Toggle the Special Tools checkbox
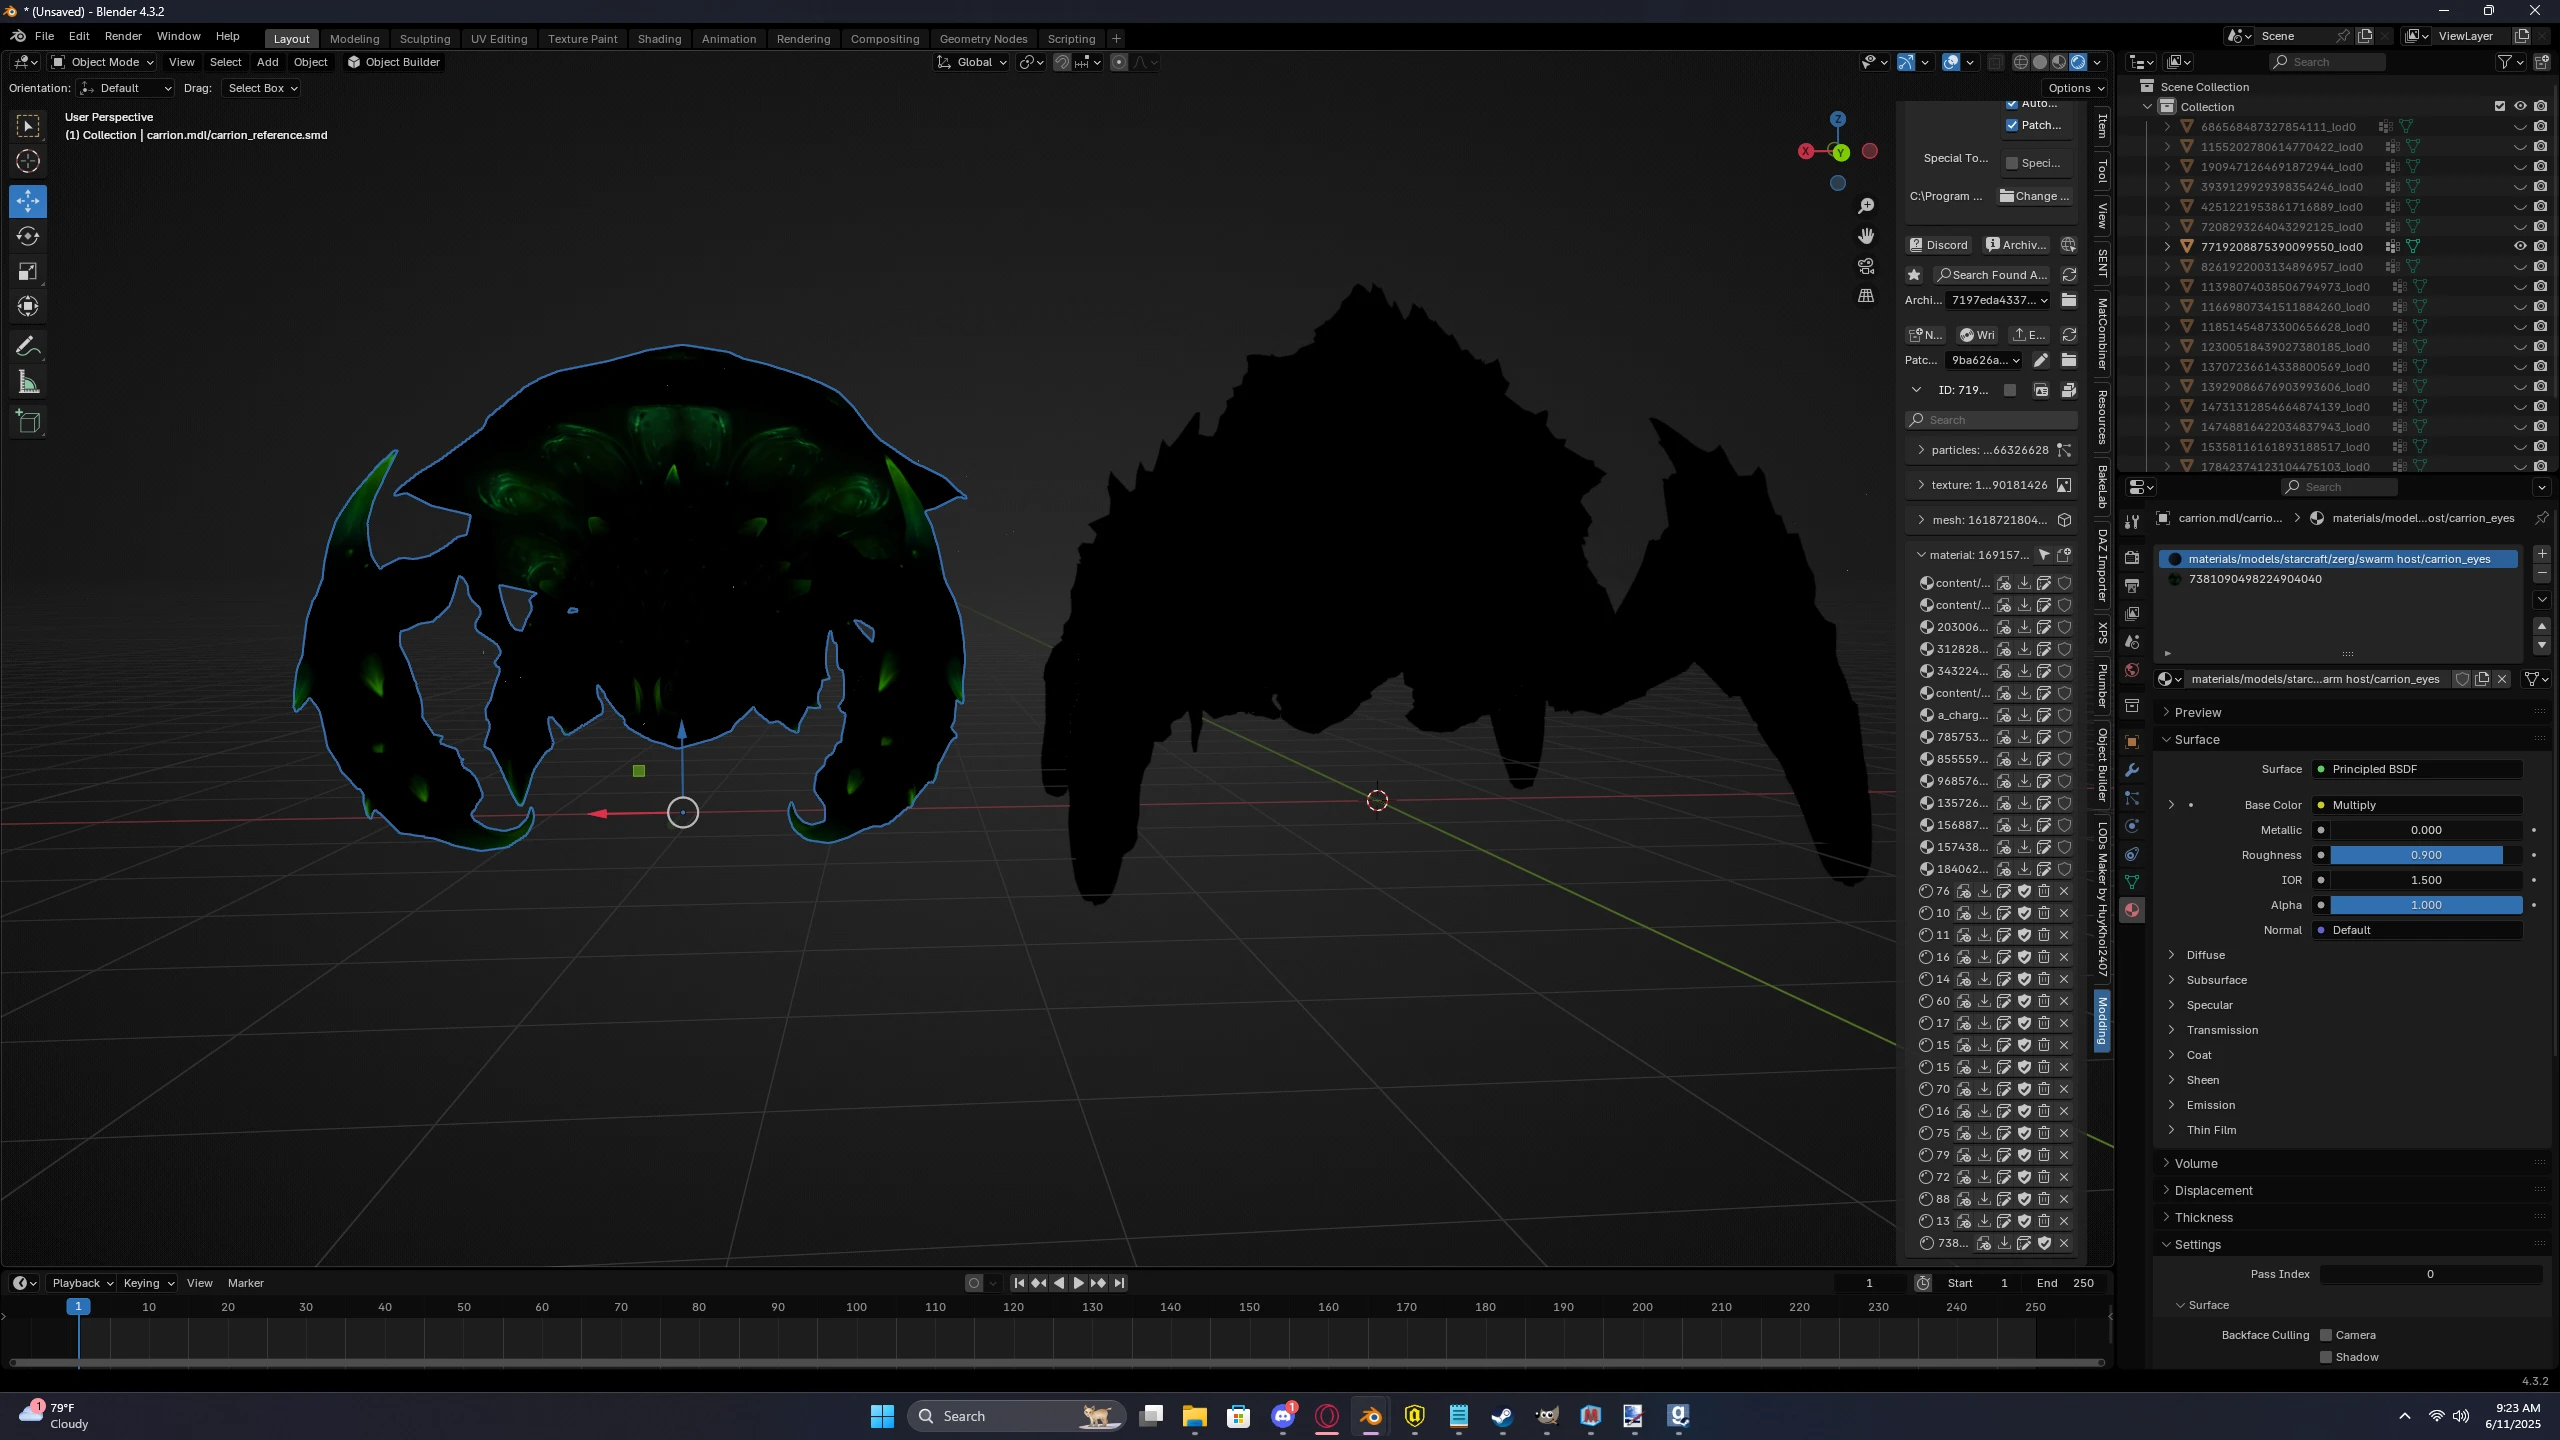2560x1440 pixels. (x=2012, y=163)
